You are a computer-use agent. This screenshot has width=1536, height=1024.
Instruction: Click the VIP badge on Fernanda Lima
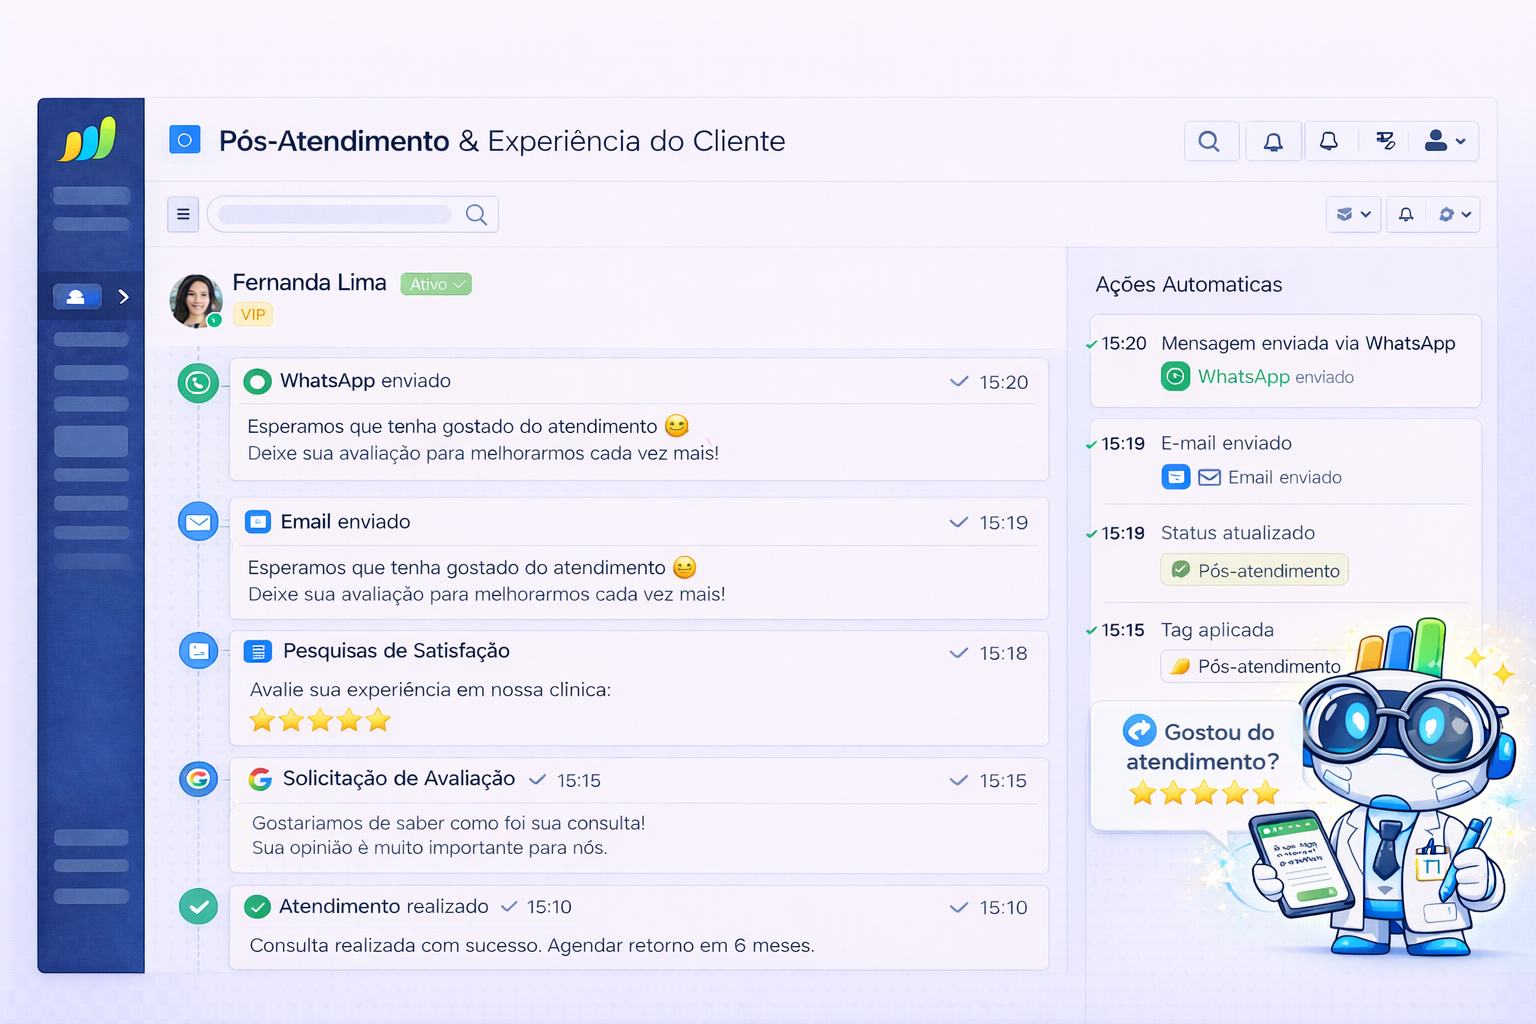pyautogui.click(x=252, y=314)
